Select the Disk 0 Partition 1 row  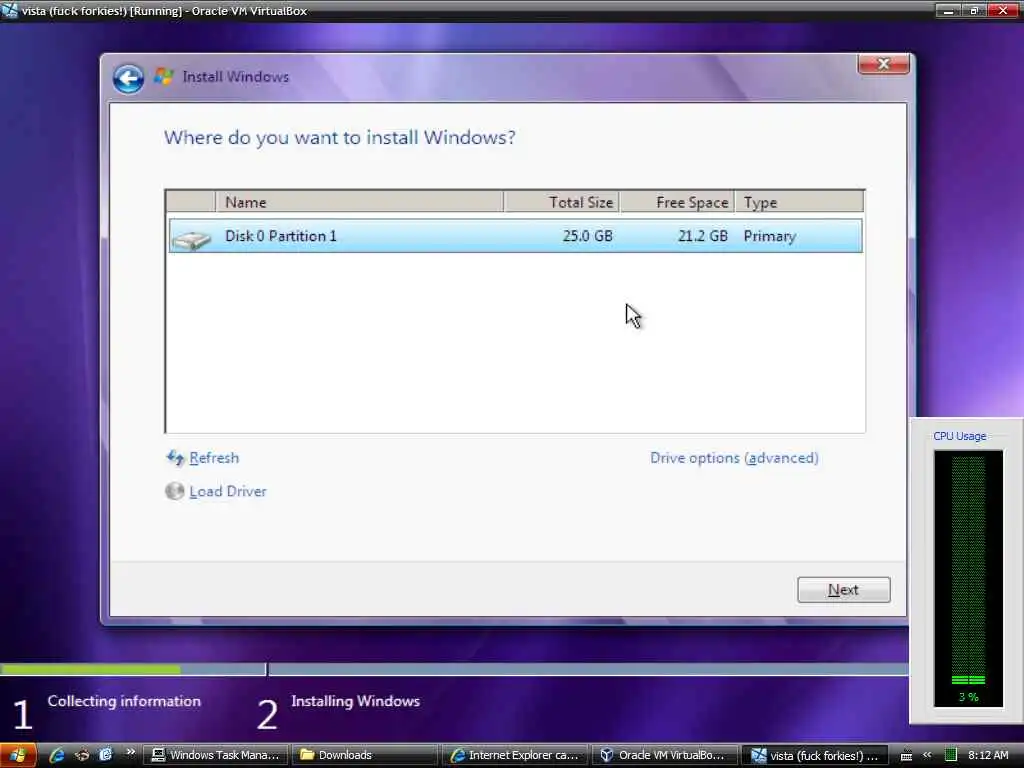515,236
